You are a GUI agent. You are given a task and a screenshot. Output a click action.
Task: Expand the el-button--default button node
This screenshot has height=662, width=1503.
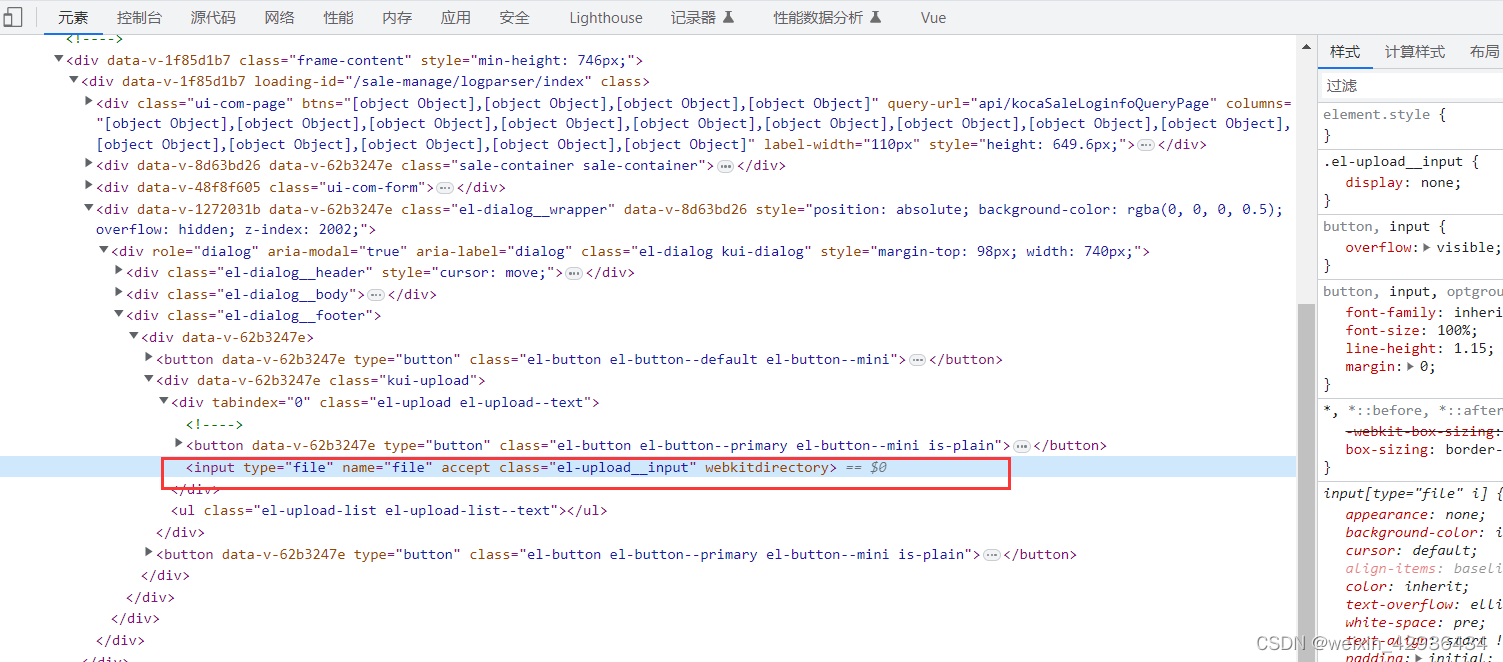[148, 358]
